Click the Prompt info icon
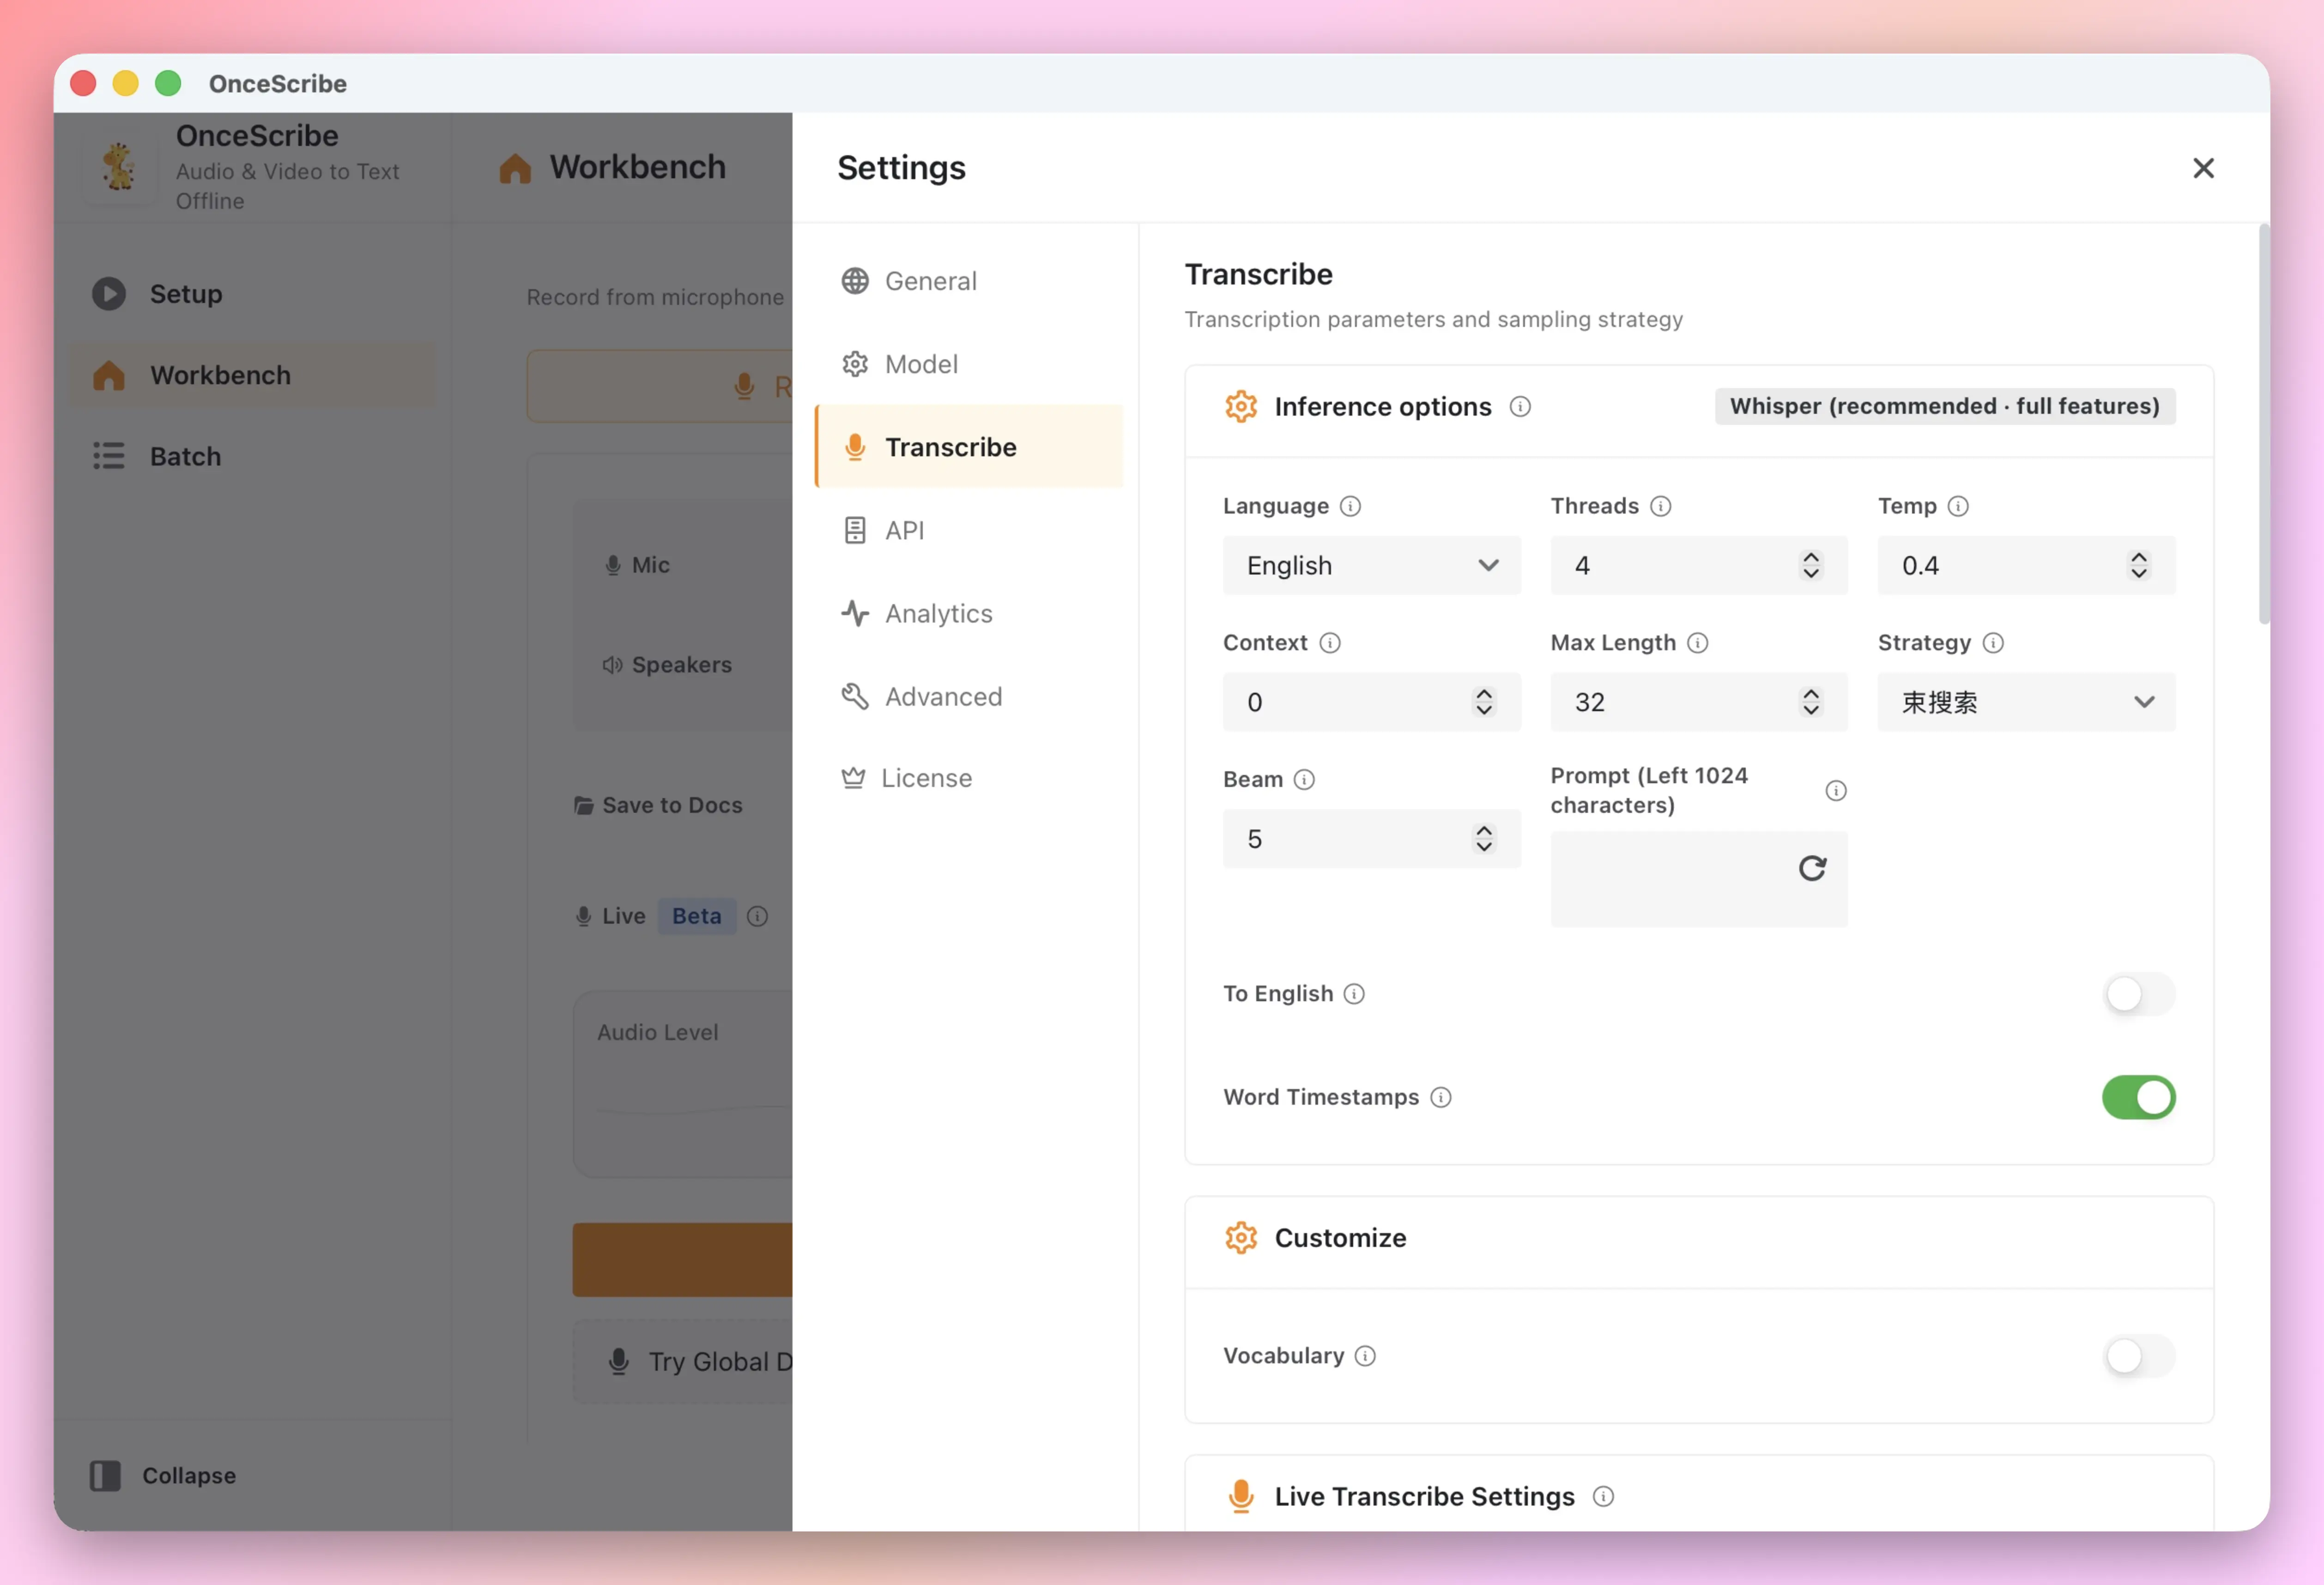Screen dimensions: 2324x1585 [x=1835, y=791]
